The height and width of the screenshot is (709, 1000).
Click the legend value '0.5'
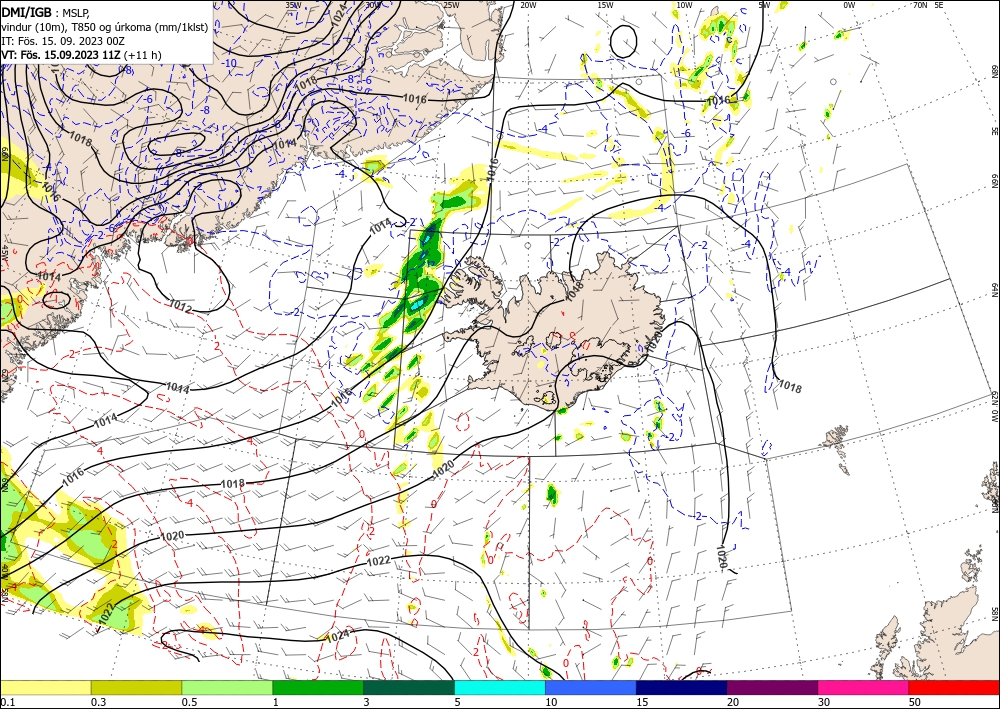point(189,702)
